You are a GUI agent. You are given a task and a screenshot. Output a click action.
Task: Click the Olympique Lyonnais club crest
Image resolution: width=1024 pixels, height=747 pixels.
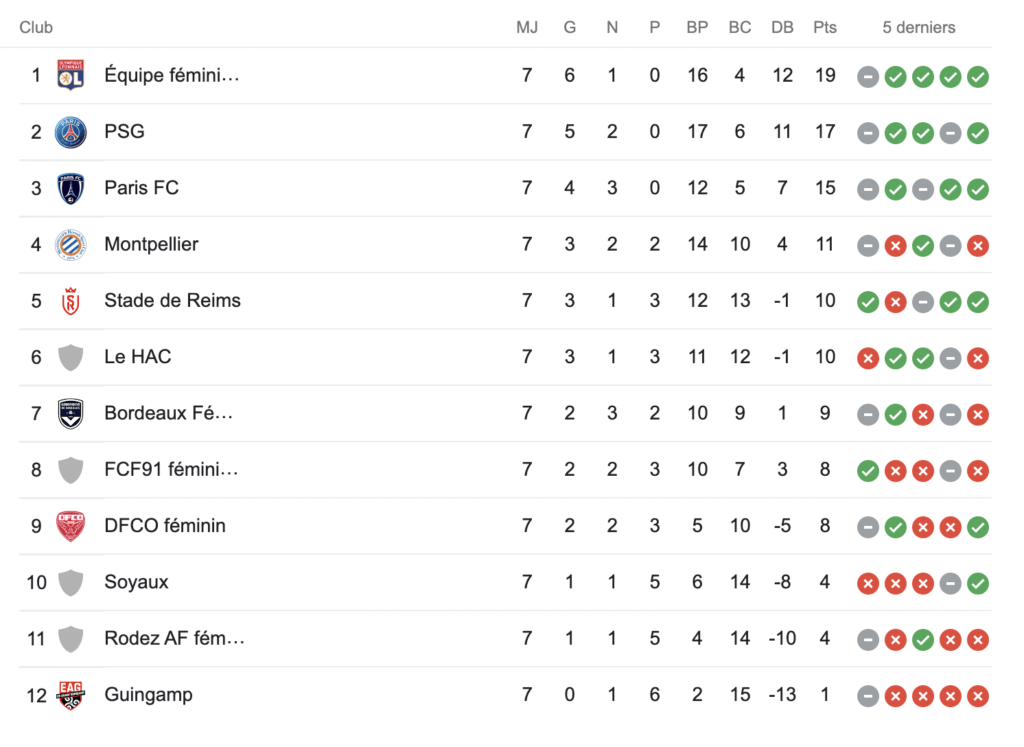tap(71, 75)
